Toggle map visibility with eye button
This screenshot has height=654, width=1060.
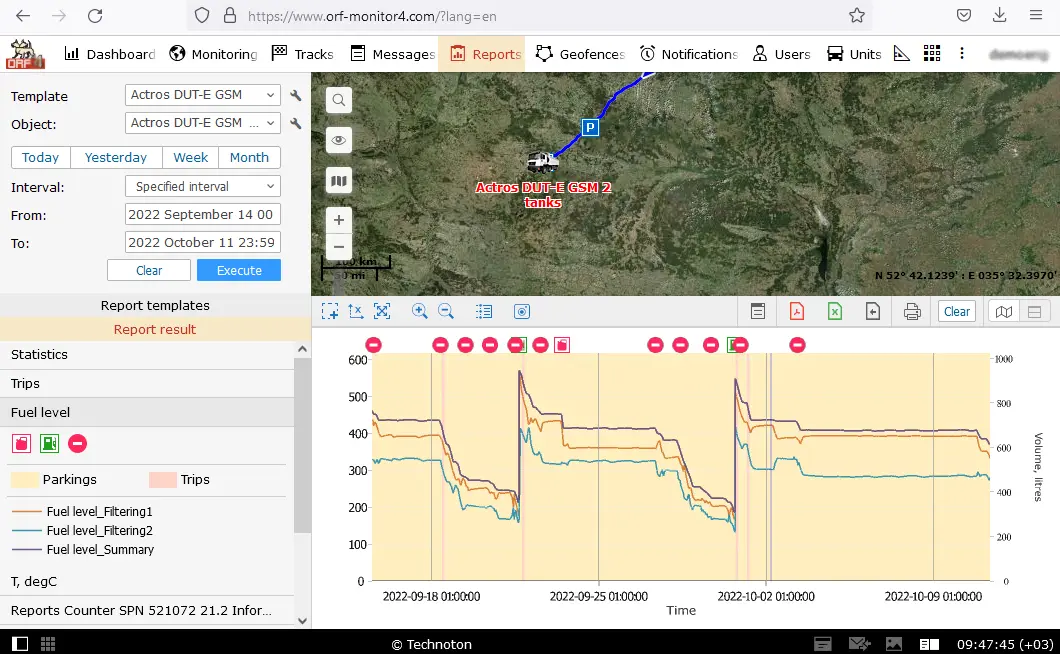(x=339, y=141)
